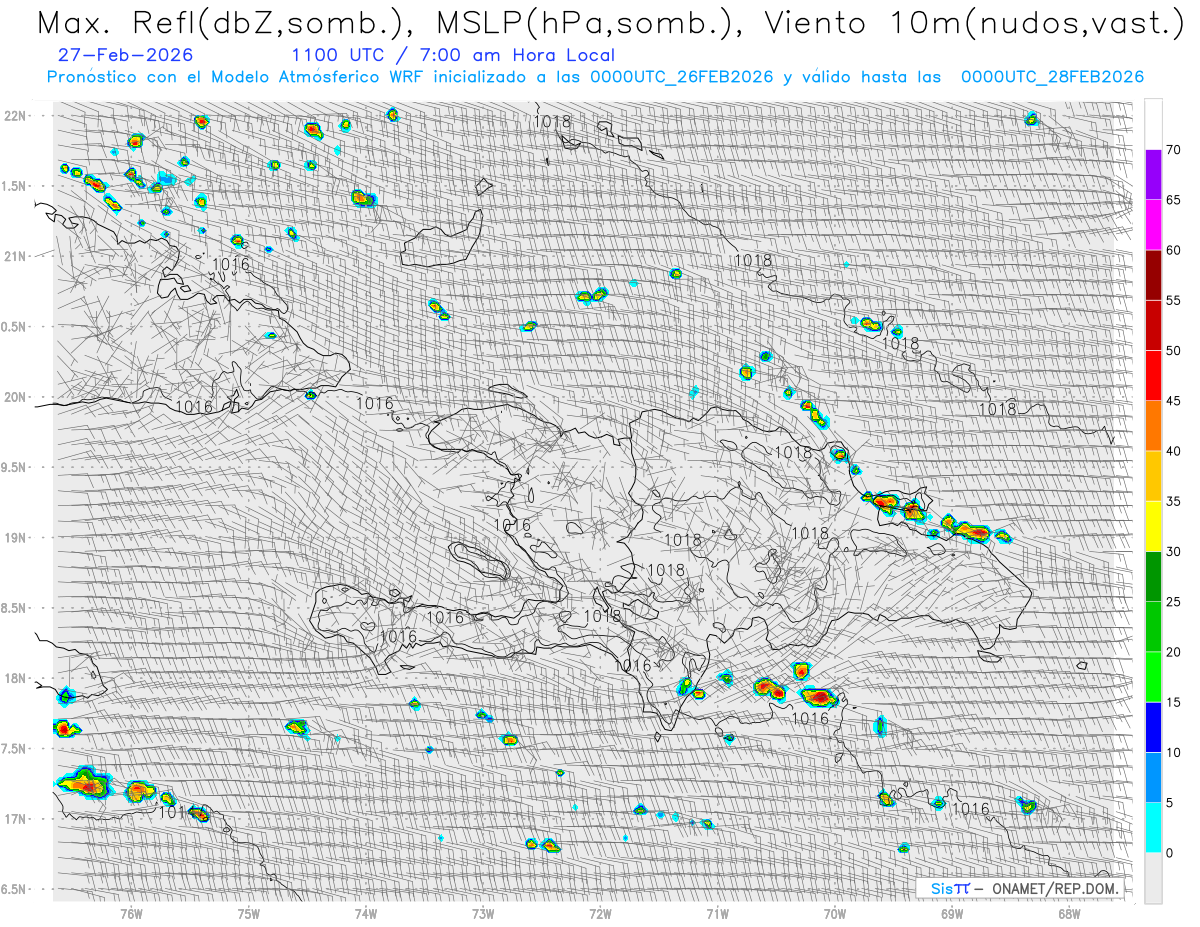This screenshot has width=1200, height=927.
Task: Pick the dark green 25-30 dBZ legend color
Action: (1153, 576)
